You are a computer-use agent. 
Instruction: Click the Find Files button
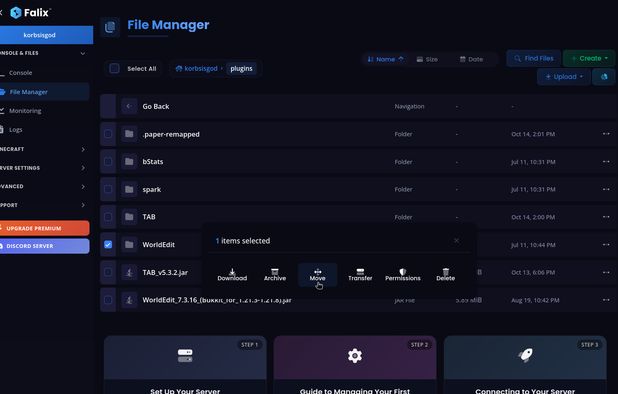pos(534,58)
